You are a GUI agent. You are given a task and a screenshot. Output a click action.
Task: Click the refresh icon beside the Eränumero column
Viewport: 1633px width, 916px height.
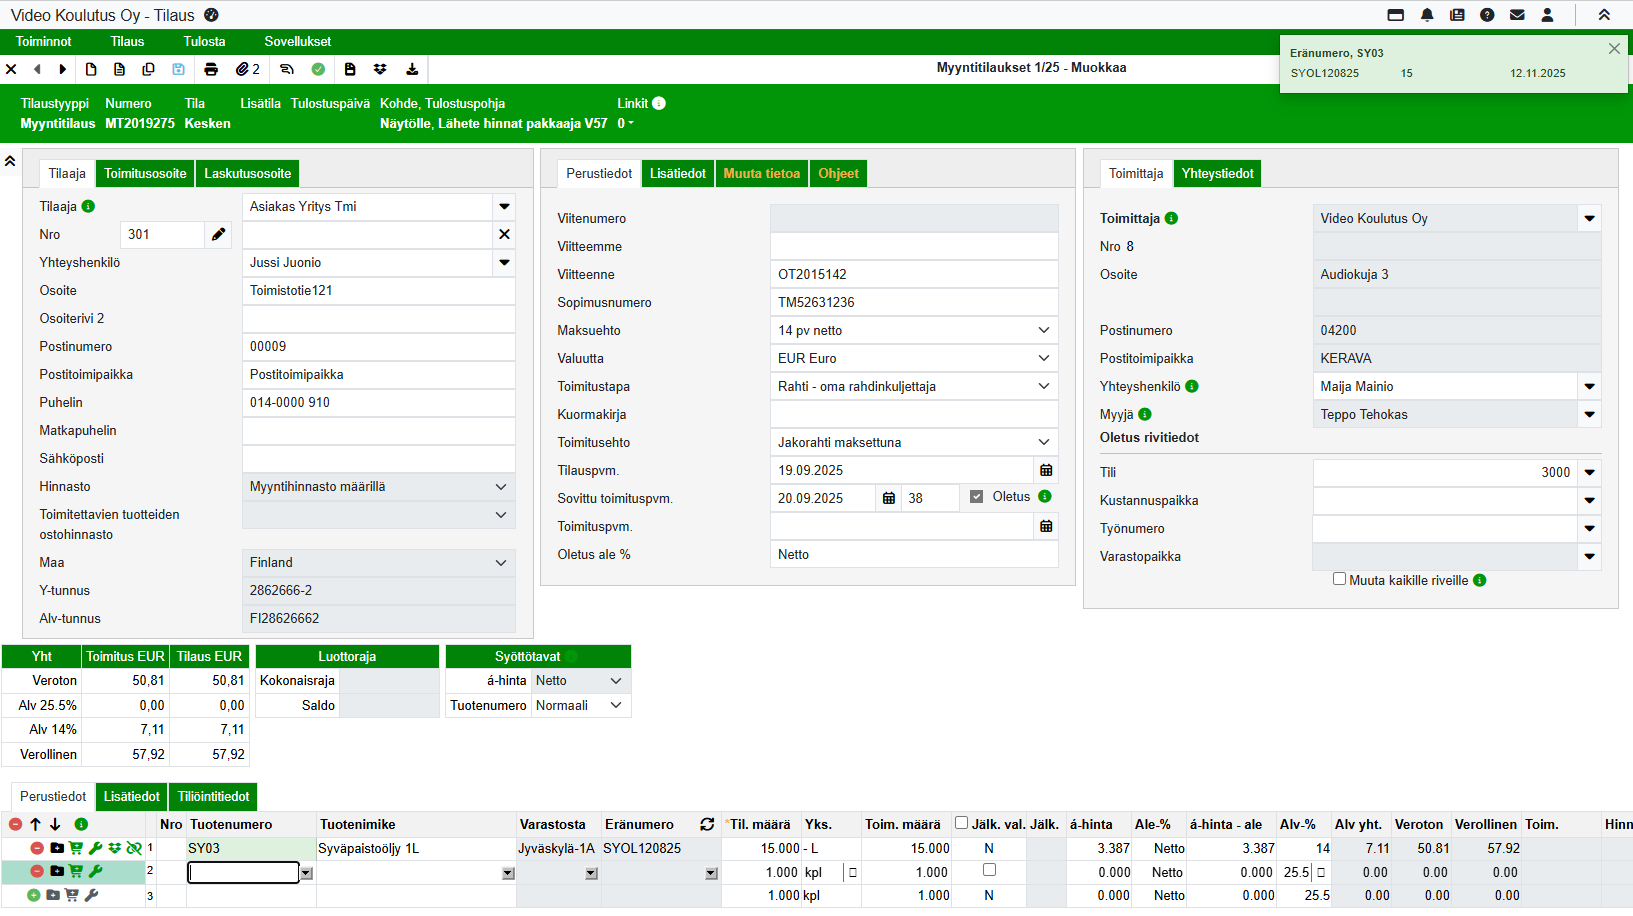click(x=707, y=824)
